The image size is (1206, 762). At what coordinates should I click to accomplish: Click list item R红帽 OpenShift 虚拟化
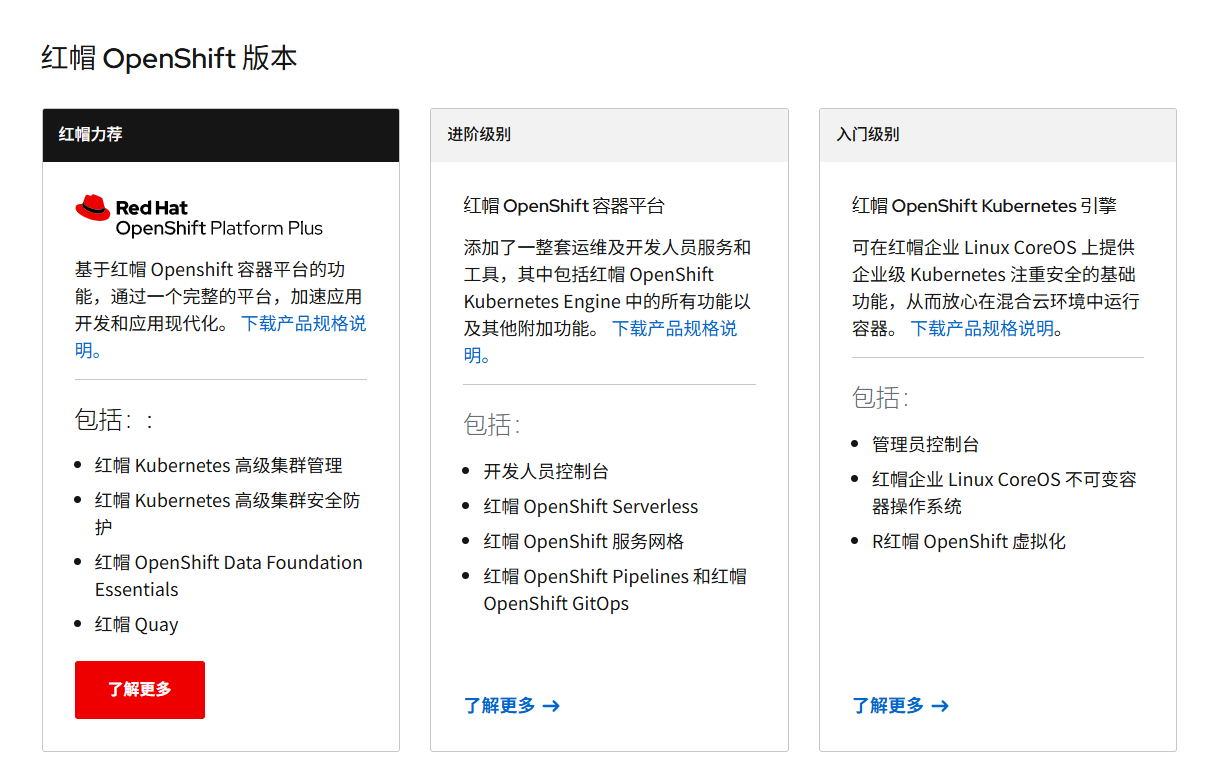click(969, 542)
